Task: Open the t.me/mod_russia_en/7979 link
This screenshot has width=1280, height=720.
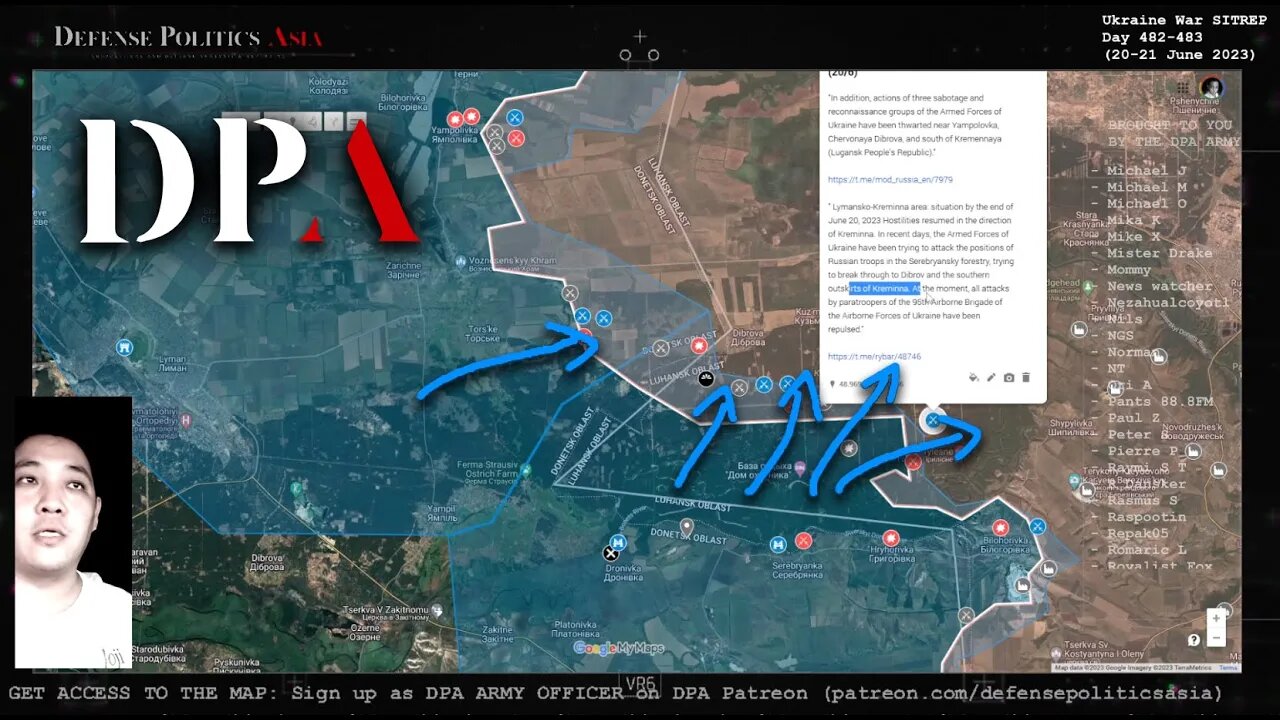Action: (x=890, y=180)
